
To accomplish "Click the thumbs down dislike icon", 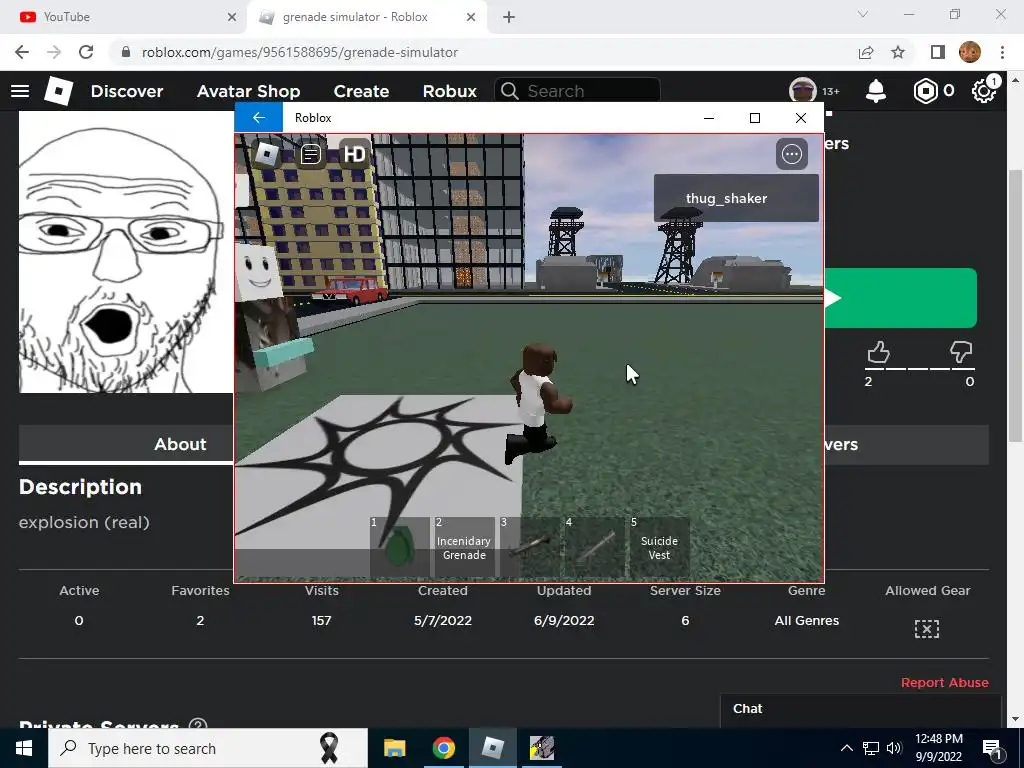I will (x=961, y=352).
